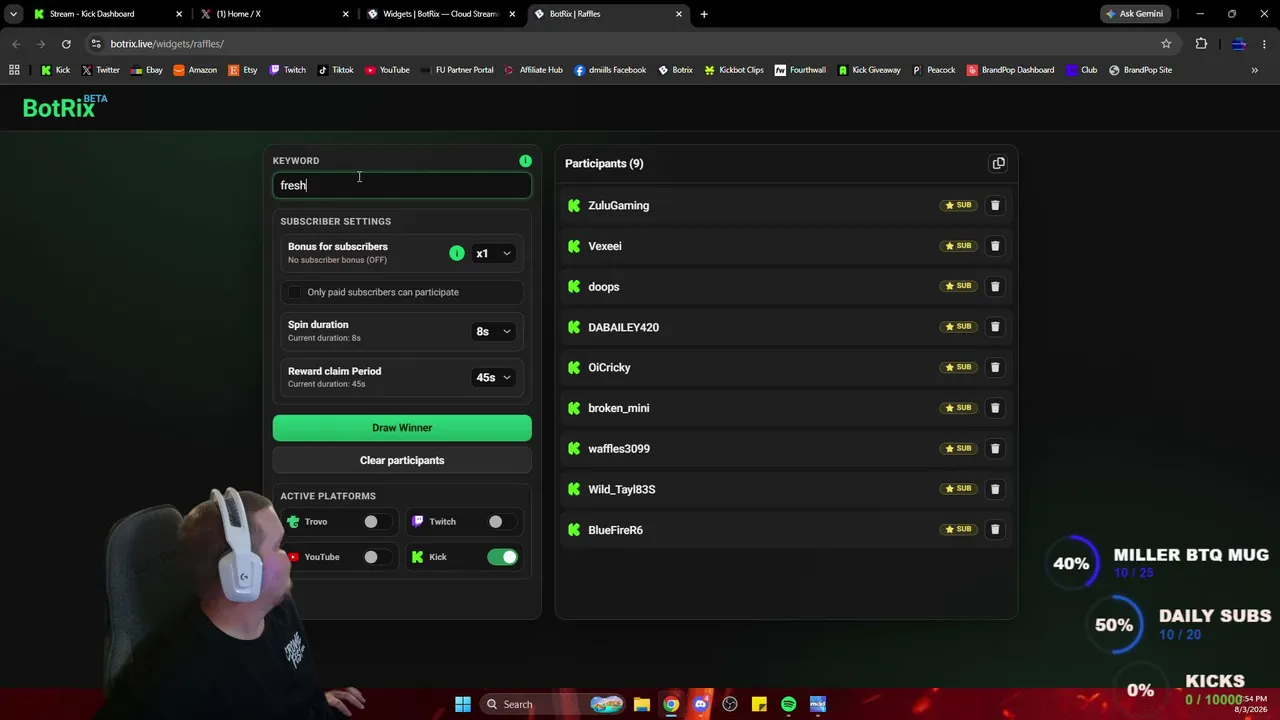Remove Wild_Tayl83S with the trash icon
The height and width of the screenshot is (720, 1280).
coord(995,489)
